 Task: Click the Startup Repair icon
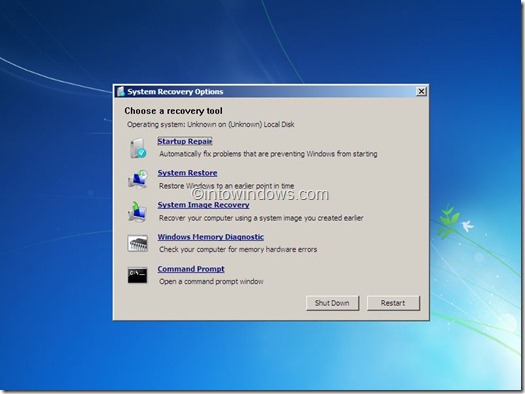(x=138, y=148)
